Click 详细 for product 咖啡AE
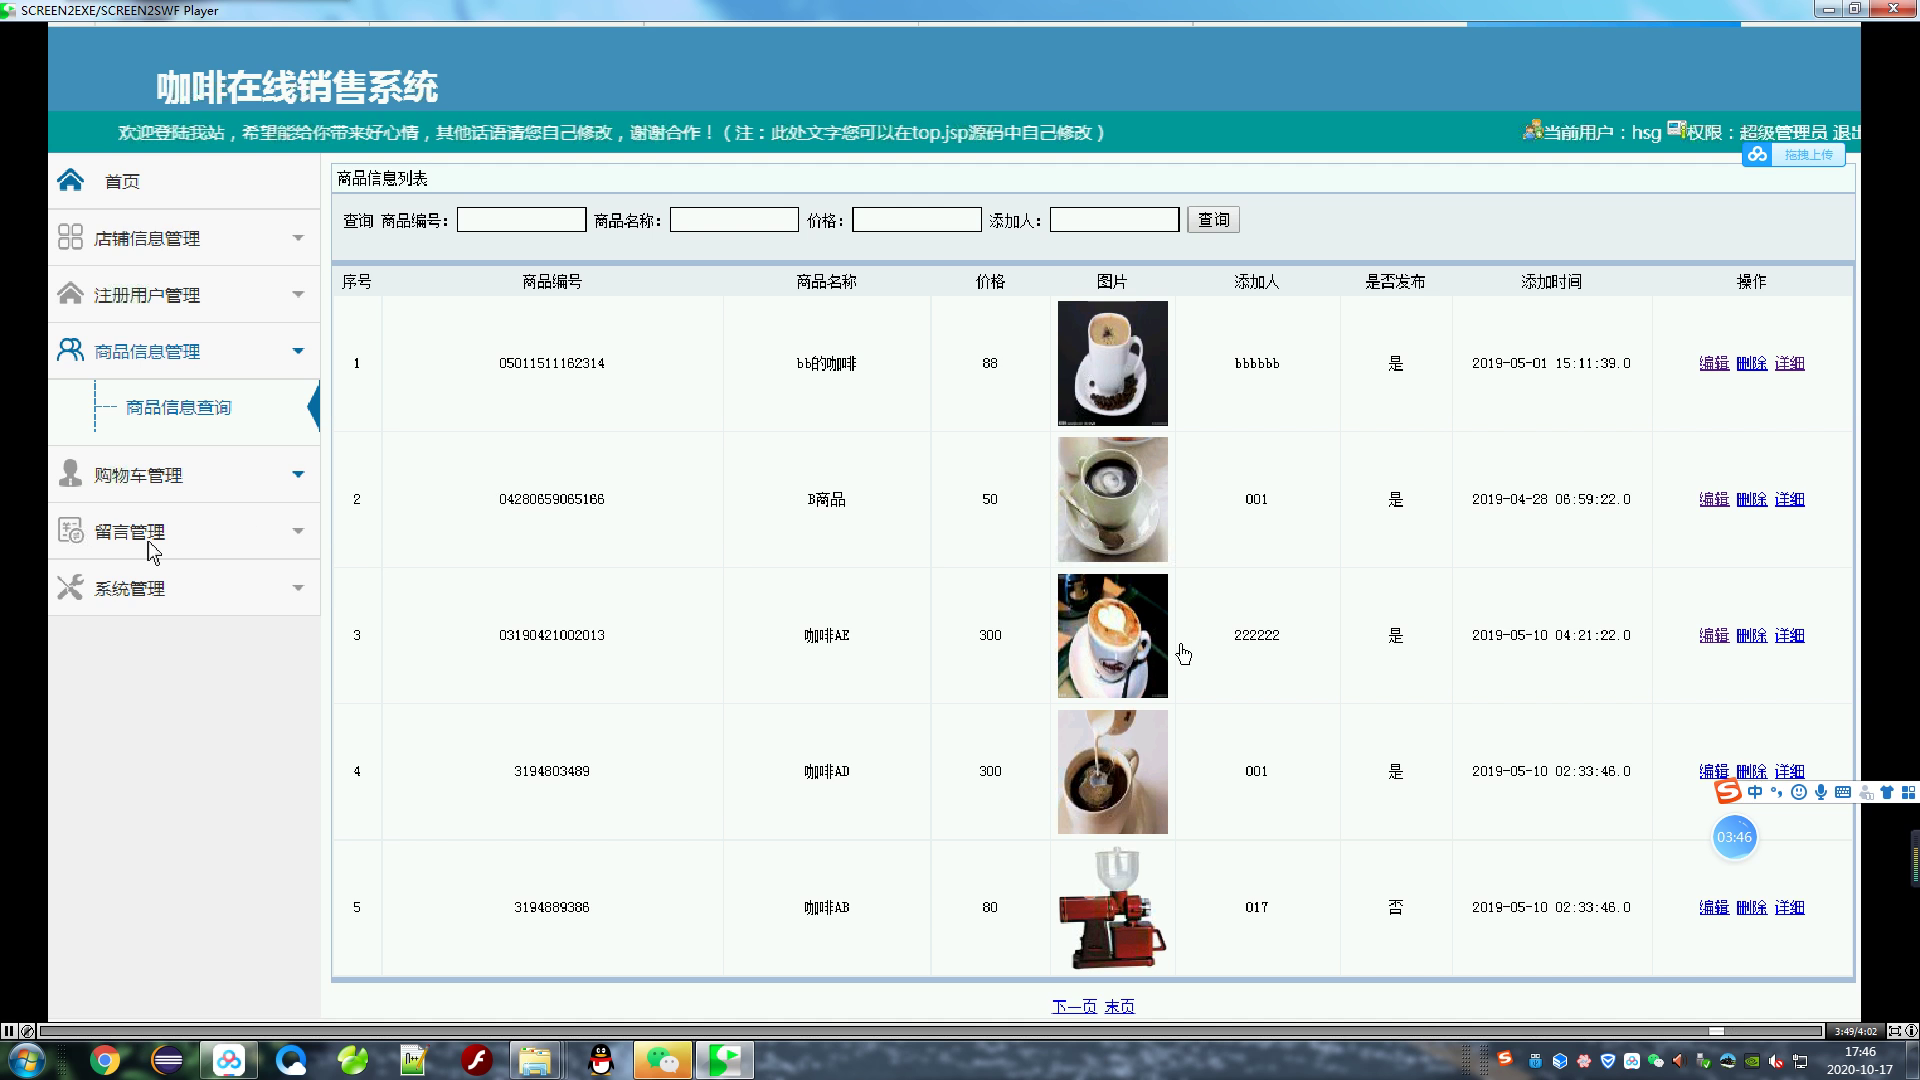This screenshot has height=1080, width=1920. click(1789, 635)
